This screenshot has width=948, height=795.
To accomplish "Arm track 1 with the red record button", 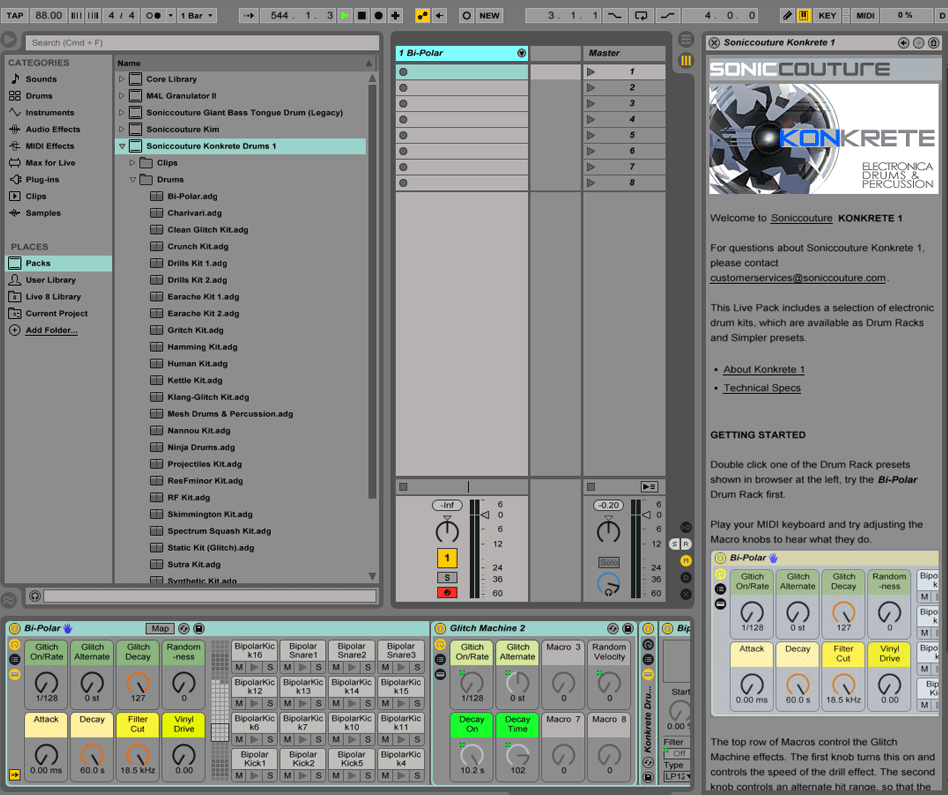I will [447, 592].
